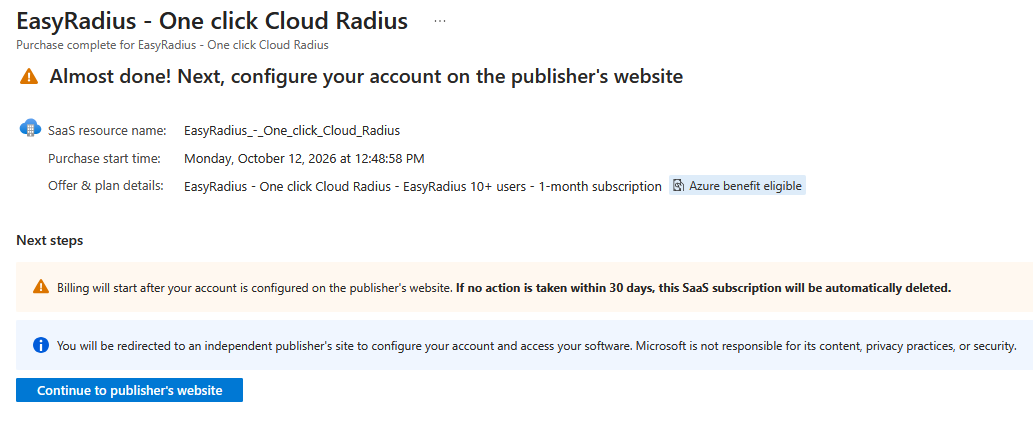Click the Purchase complete subtitle text
Viewport: 1033px width, 431px height.
[x=173, y=45]
